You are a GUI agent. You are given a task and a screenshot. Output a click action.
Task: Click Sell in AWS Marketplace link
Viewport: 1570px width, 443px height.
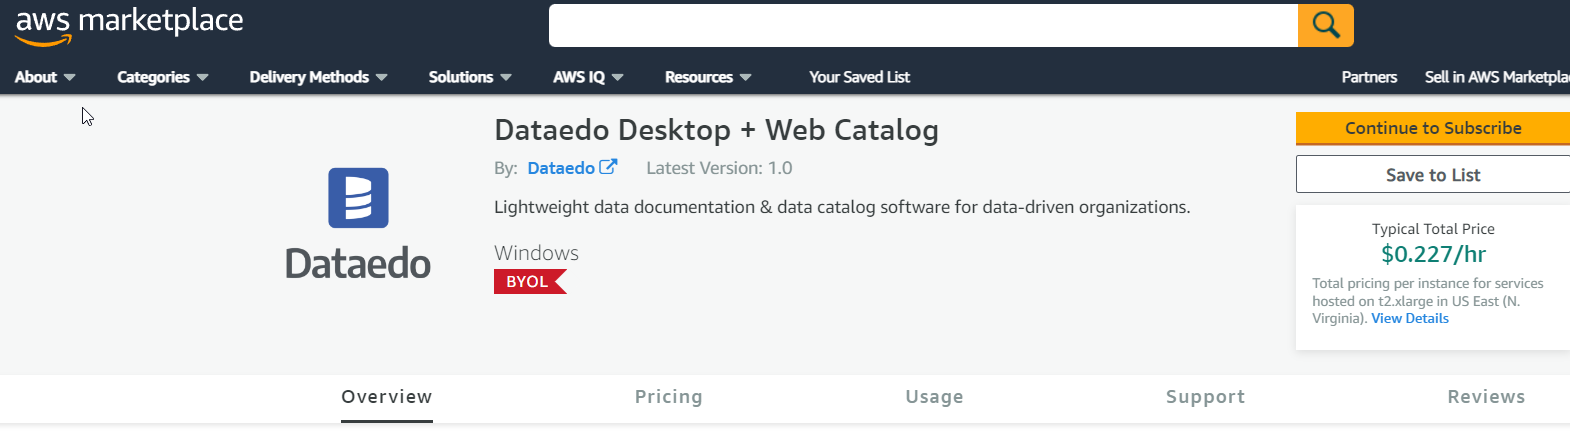coord(1496,77)
